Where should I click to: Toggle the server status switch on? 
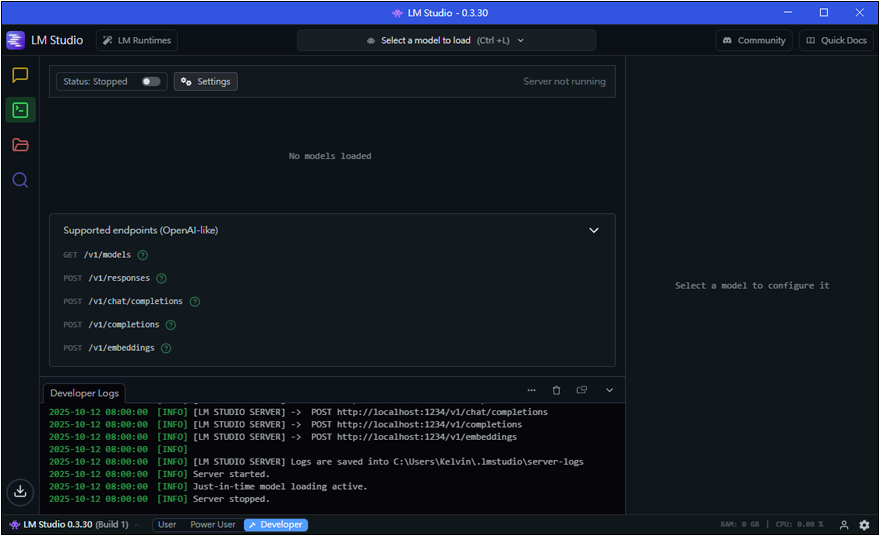(151, 82)
